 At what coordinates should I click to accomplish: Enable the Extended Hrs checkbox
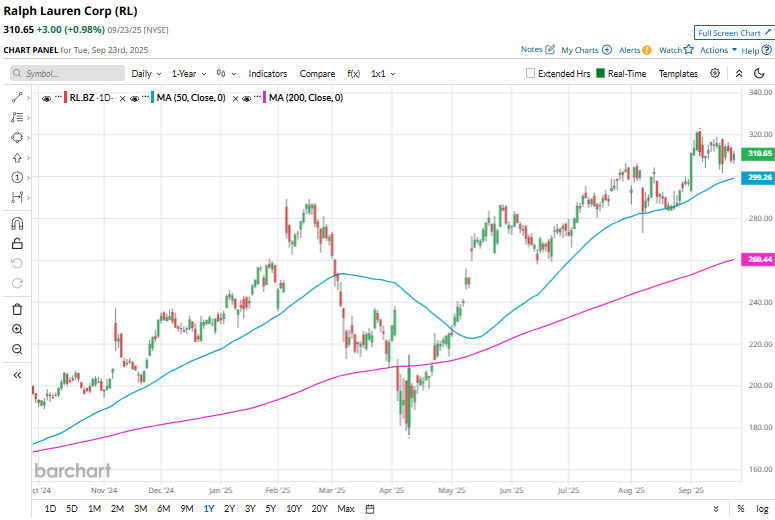coord(530,73)
